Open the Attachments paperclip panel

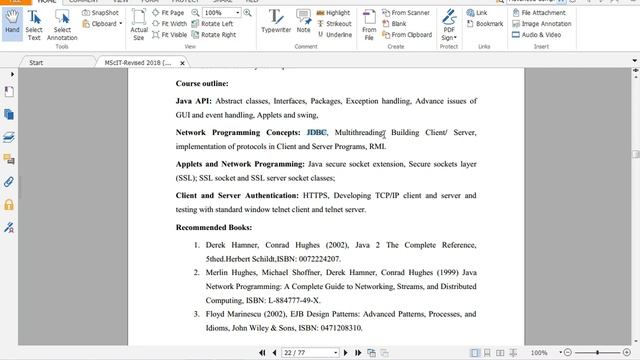[9, 182]
